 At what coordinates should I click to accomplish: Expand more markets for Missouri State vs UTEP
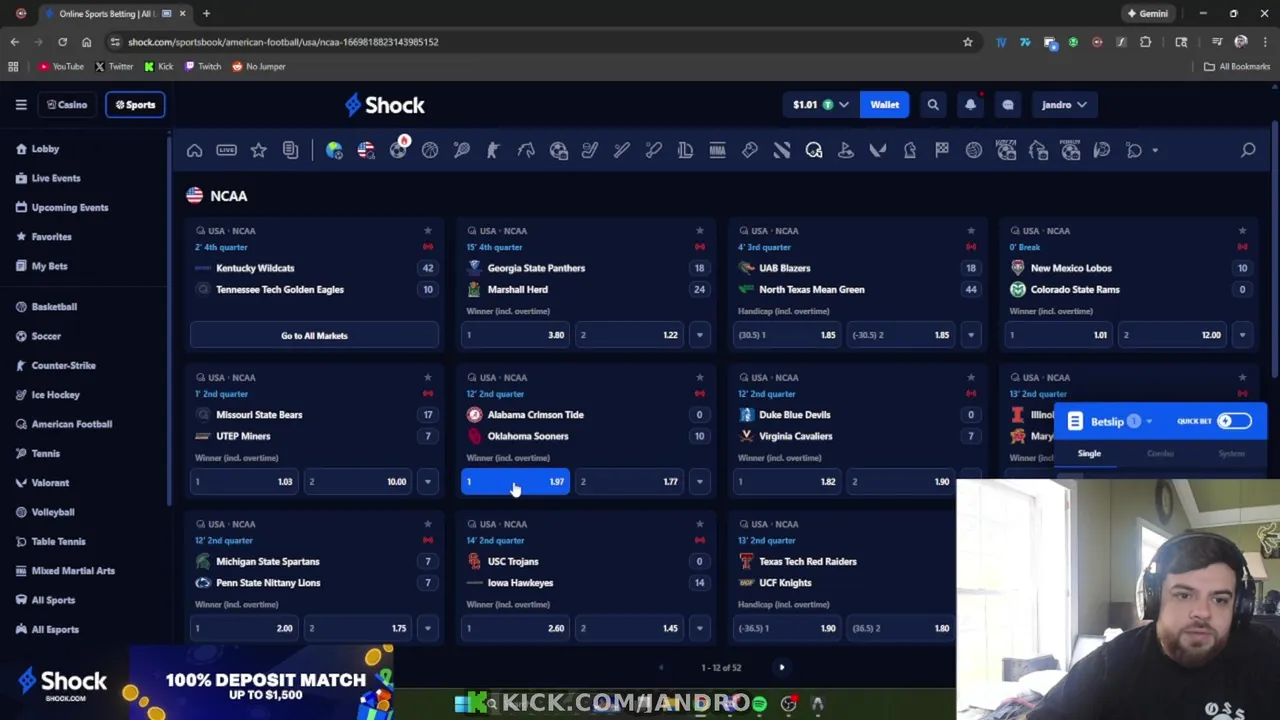[427, 482]
